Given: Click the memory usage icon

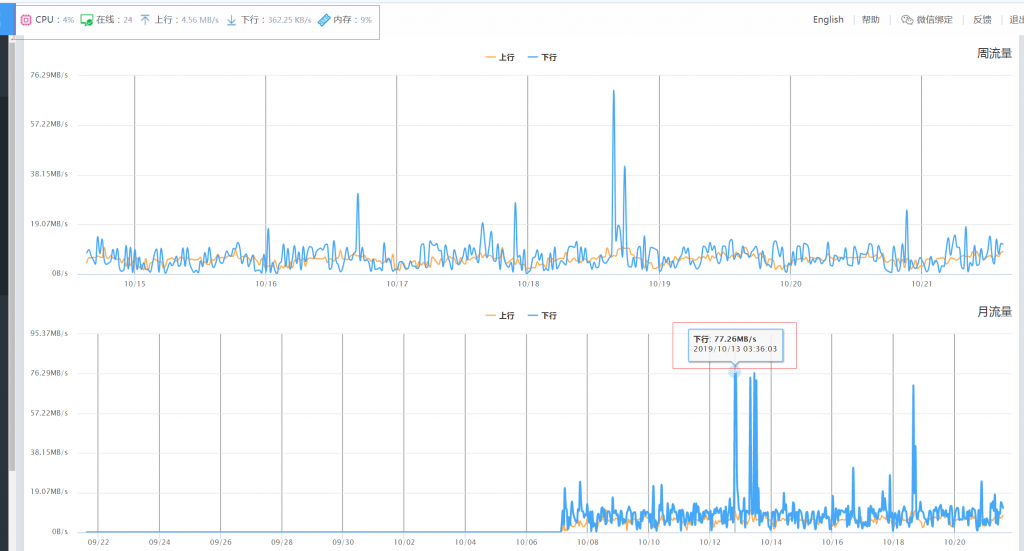Looking at the screenshot, I should 323,20.
